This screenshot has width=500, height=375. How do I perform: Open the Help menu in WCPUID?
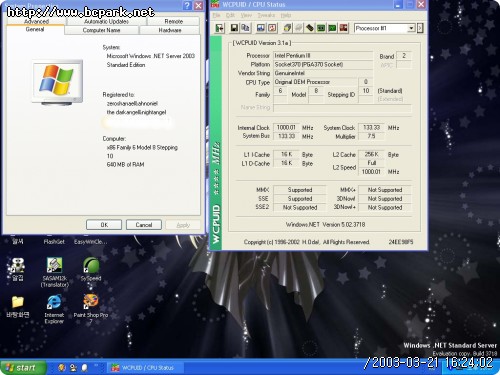(286, 15)
